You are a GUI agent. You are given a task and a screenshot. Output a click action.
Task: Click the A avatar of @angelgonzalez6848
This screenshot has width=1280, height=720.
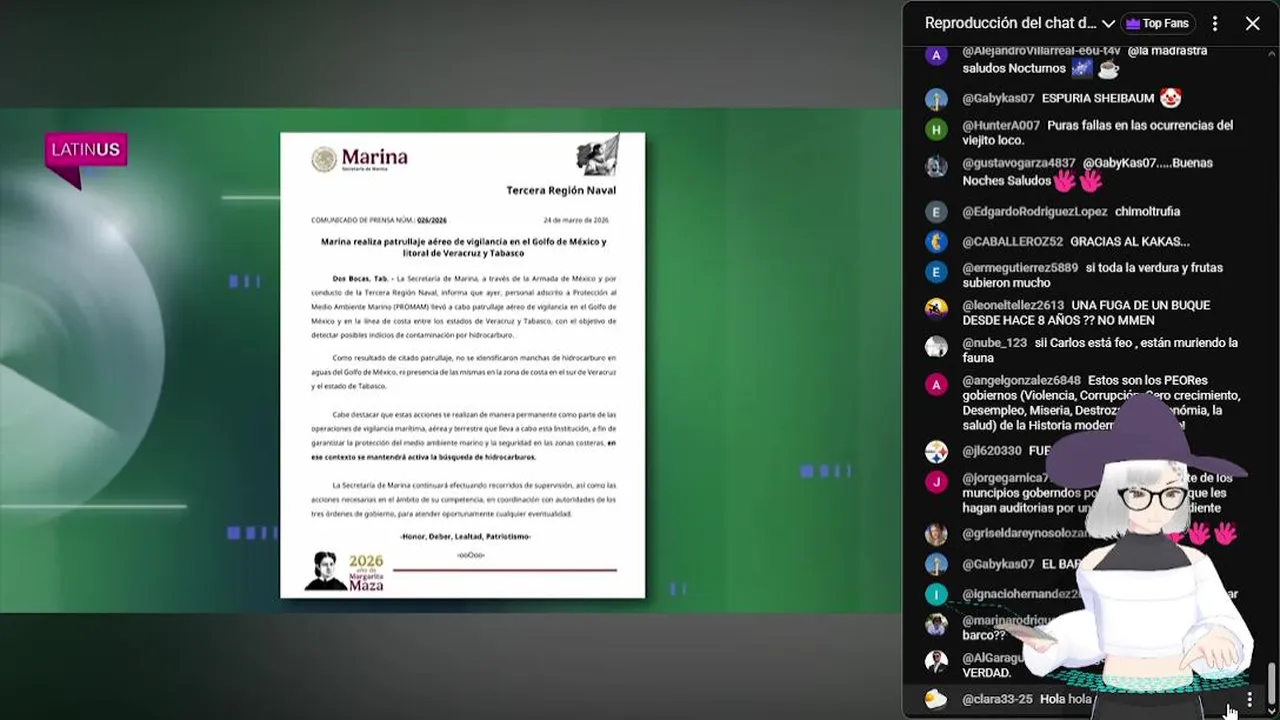(936, 385)
